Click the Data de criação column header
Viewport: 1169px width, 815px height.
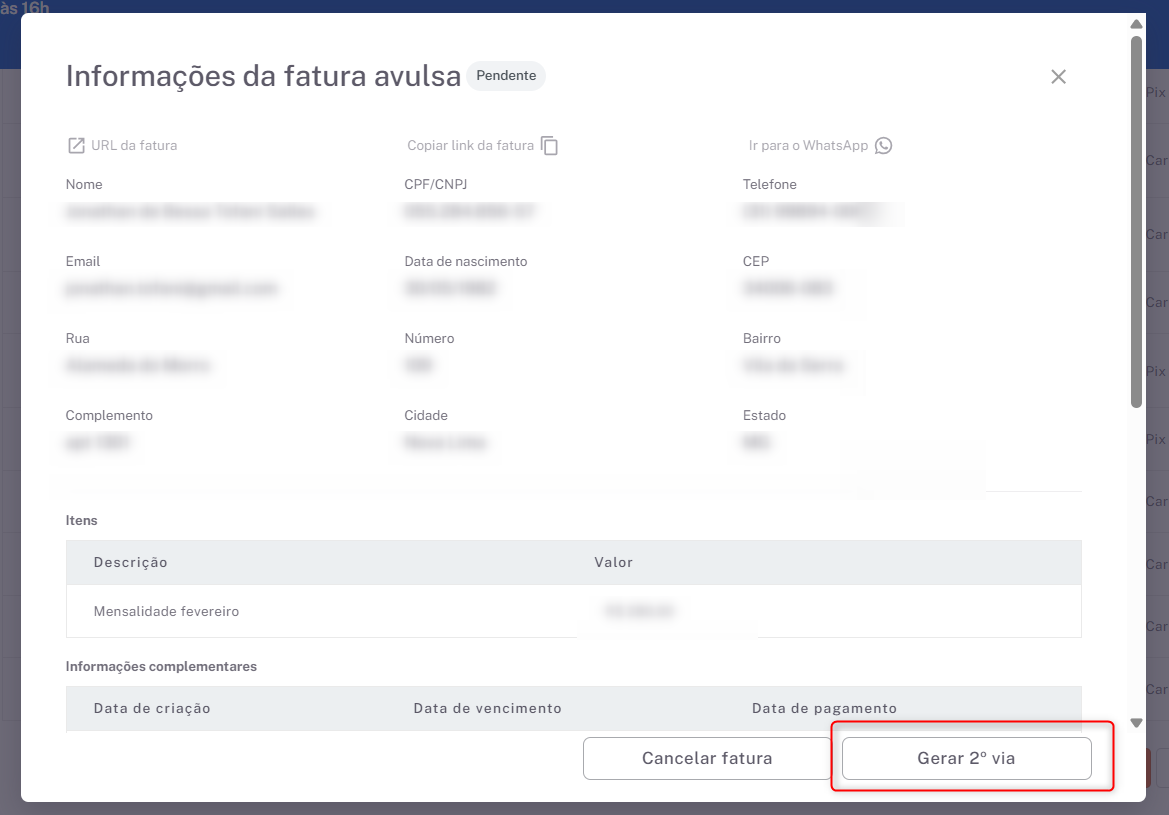pos(152,709)
